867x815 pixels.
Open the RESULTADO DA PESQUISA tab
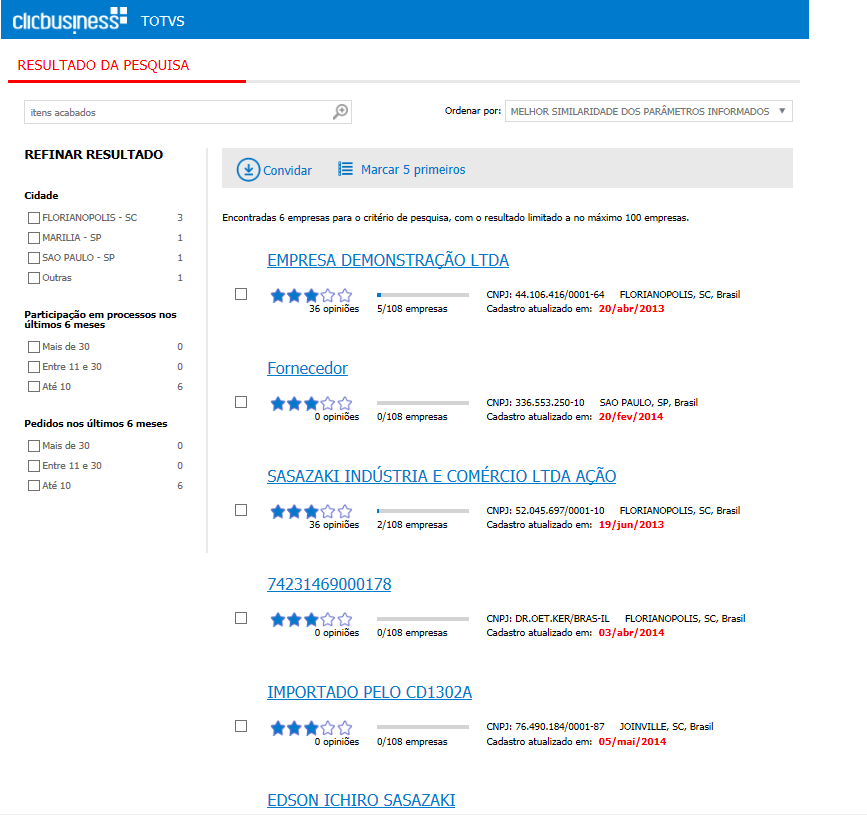point(103,65)
